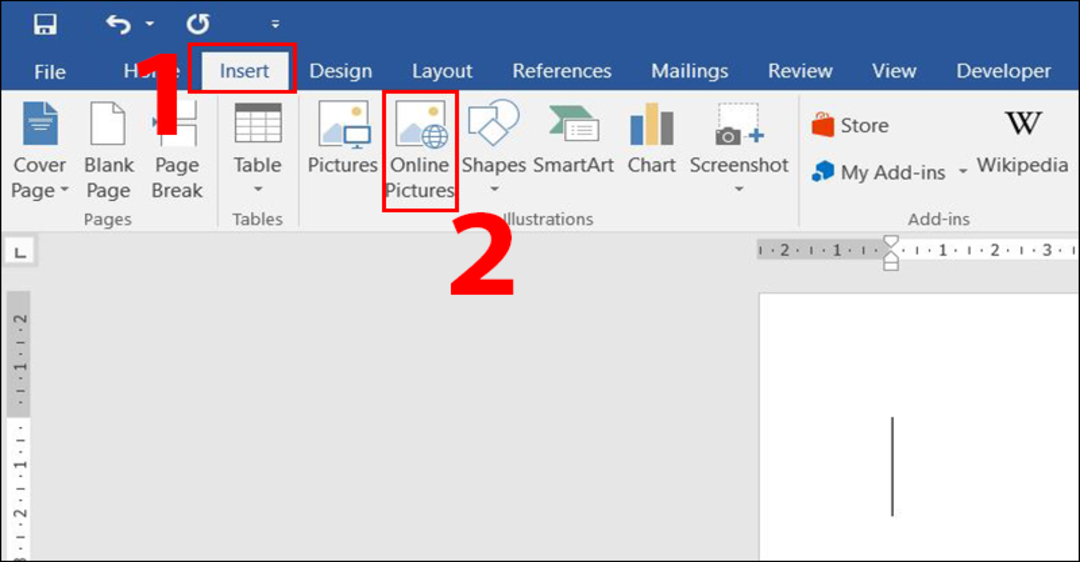Switch to the Design tab

click(x=340, y=71)
